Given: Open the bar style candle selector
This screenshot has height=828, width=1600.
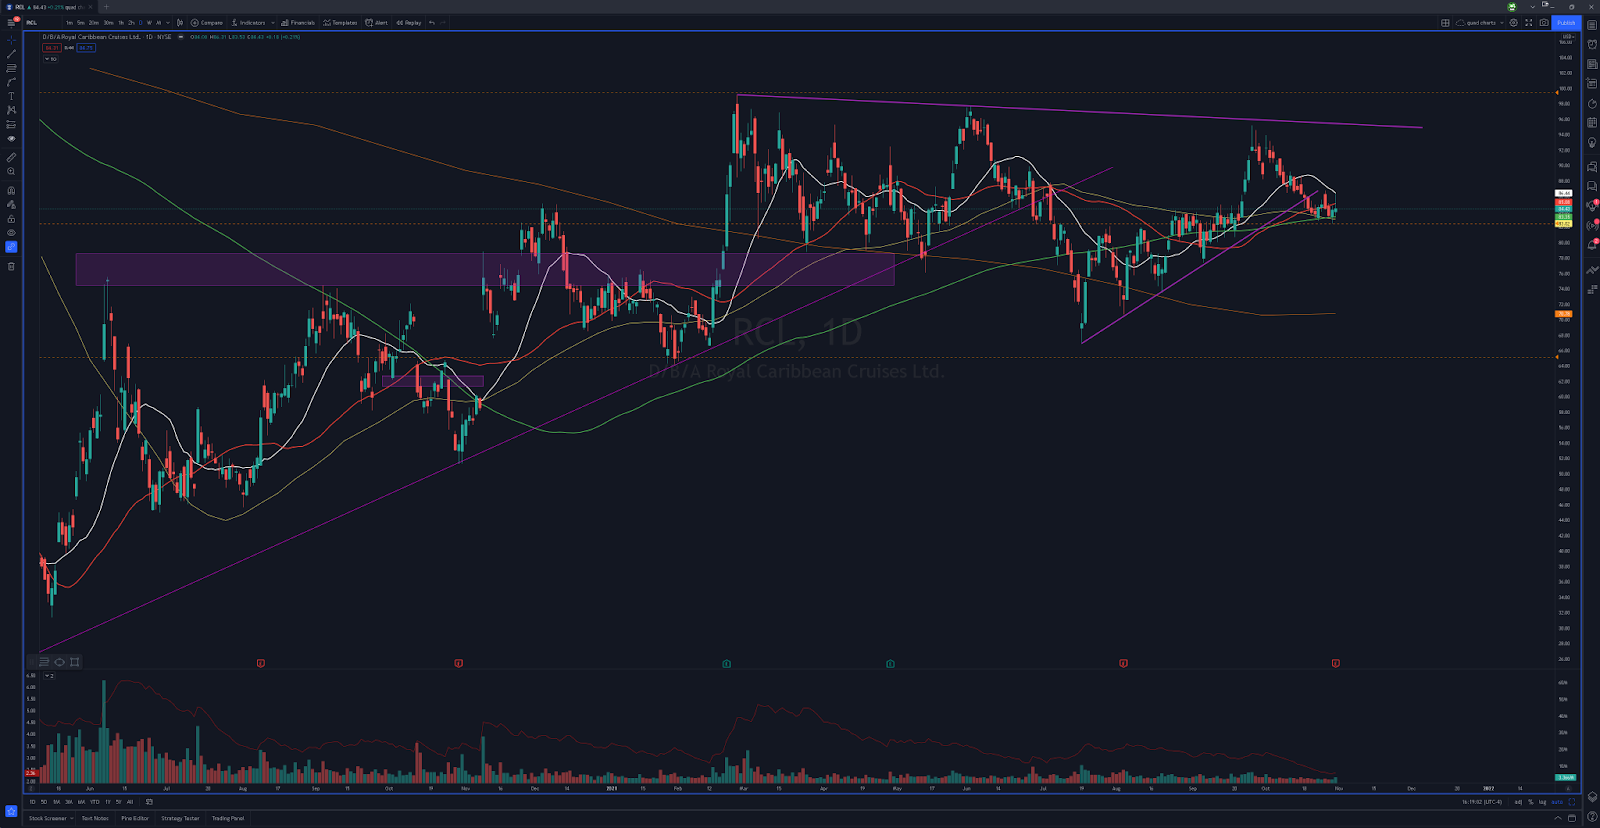Looking at the screenshot, I should [180, 22].
